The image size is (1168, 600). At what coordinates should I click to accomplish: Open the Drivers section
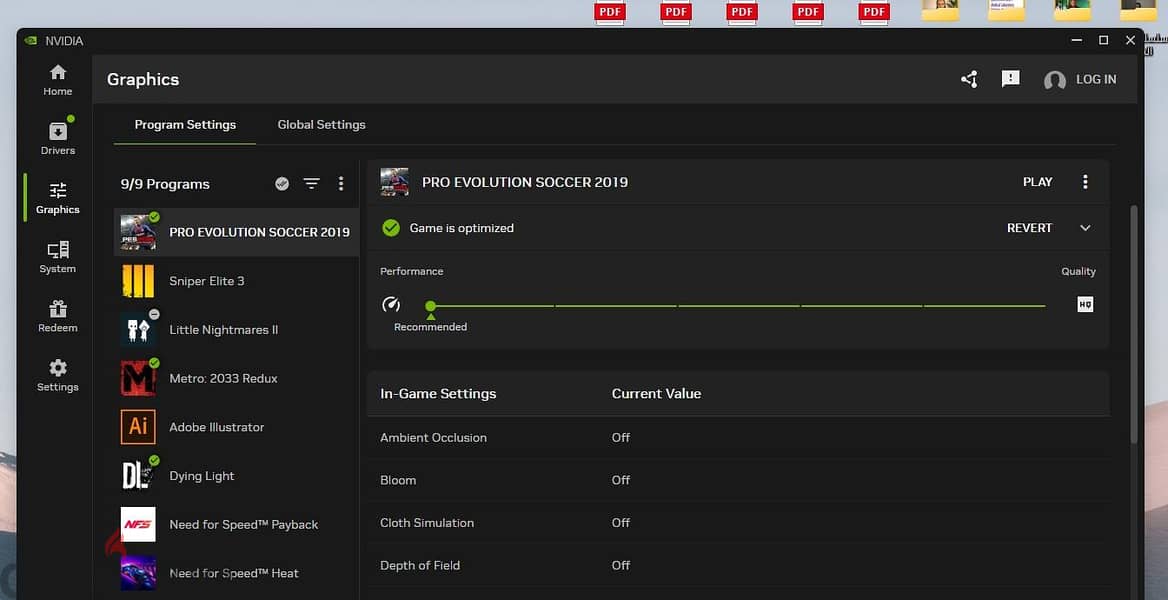coord(57,138)
